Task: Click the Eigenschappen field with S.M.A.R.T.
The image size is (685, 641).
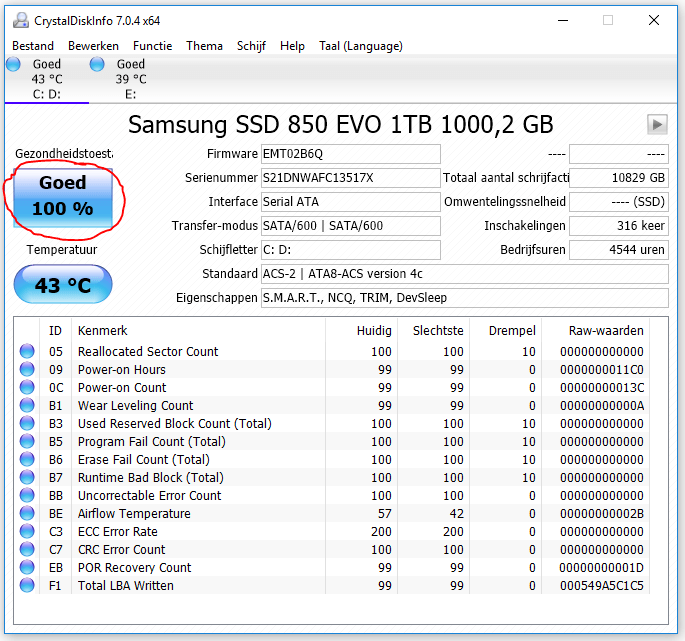Action: pyautogui.click(x=465, y=298)
